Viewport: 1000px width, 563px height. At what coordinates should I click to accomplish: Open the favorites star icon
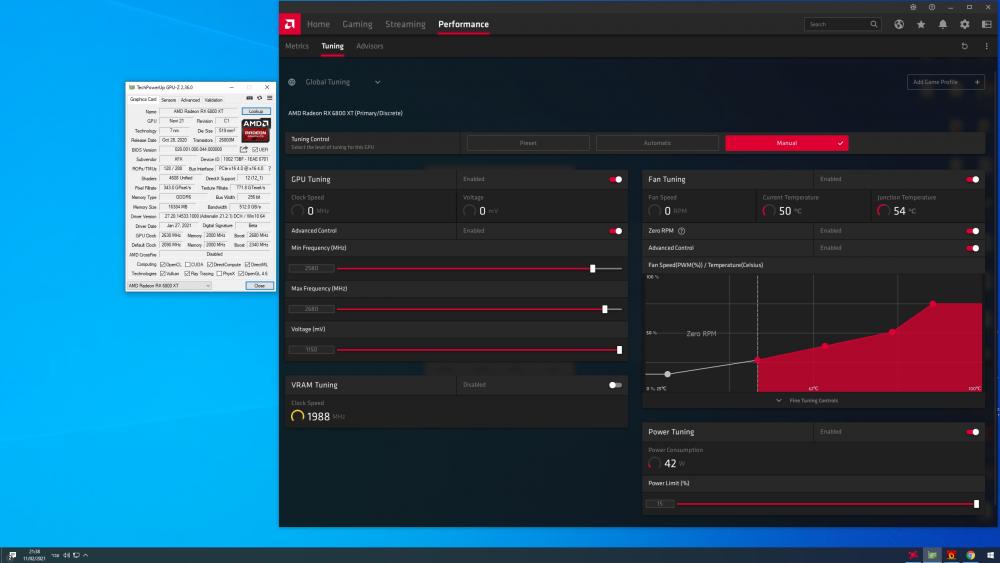pyautogui.click(x=921, y=24)
